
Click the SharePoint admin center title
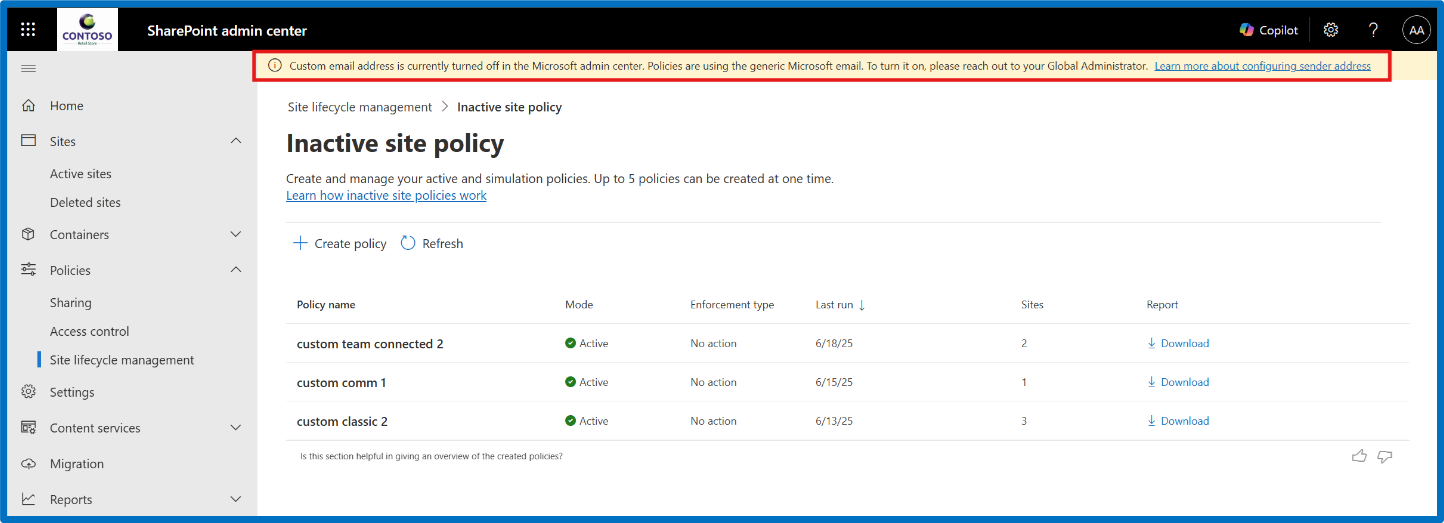tap(227, 31)
